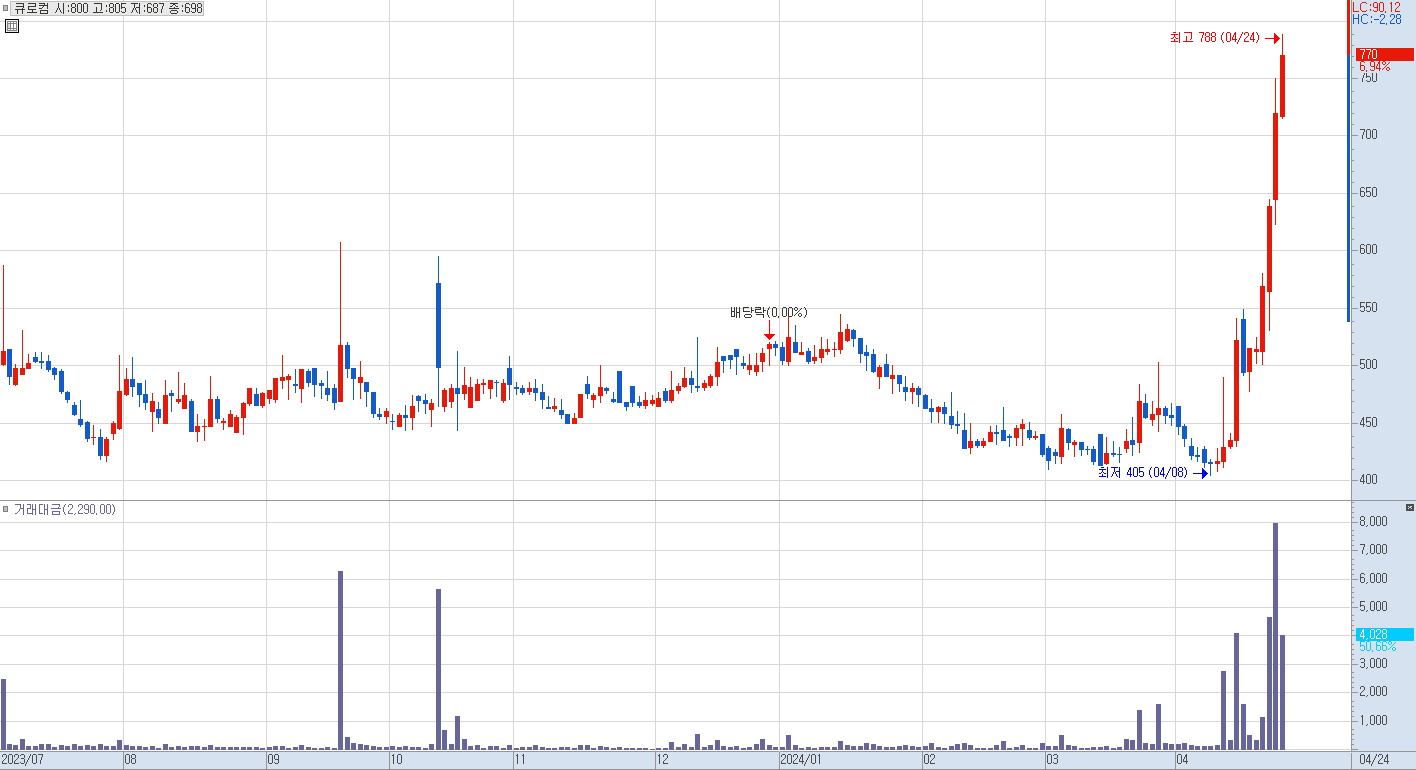1416x770 pixels.
Task: Click the 04/24 date label at bottom right
Action: coord(1374,760)
